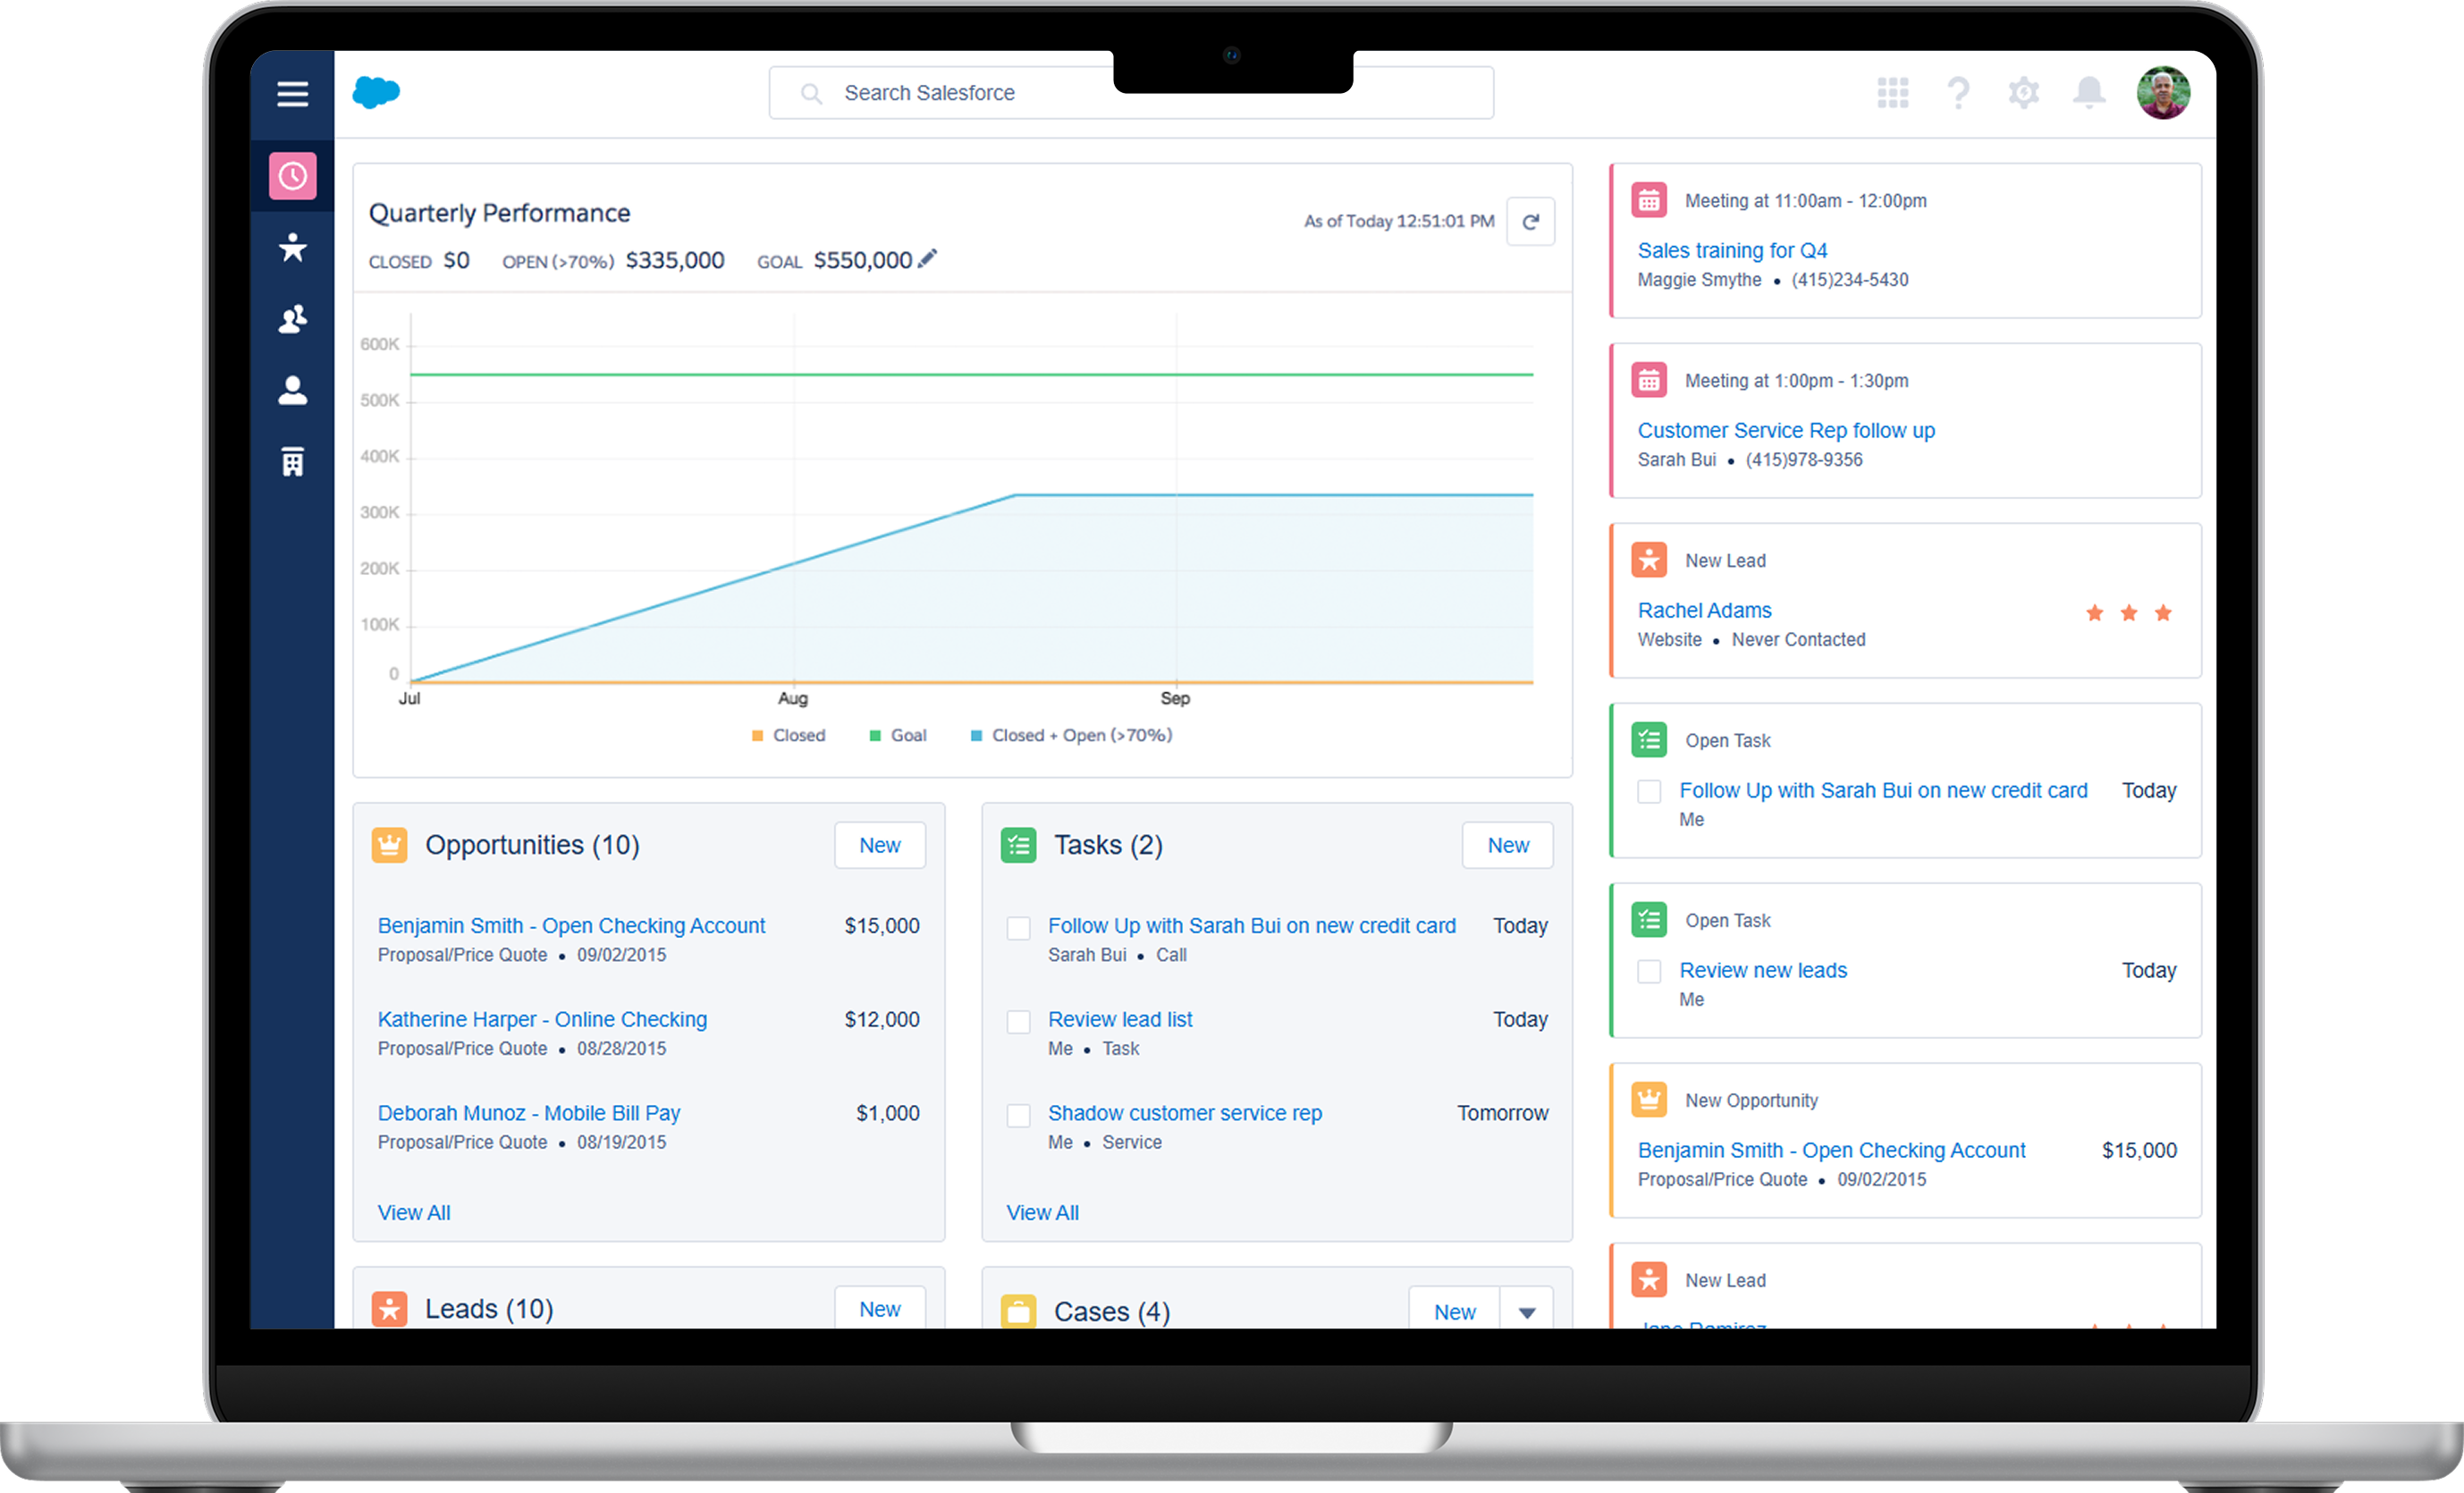The image size is (2464, 1493).
Task: Click the Salesforce cloud logo
Action: 376,92
